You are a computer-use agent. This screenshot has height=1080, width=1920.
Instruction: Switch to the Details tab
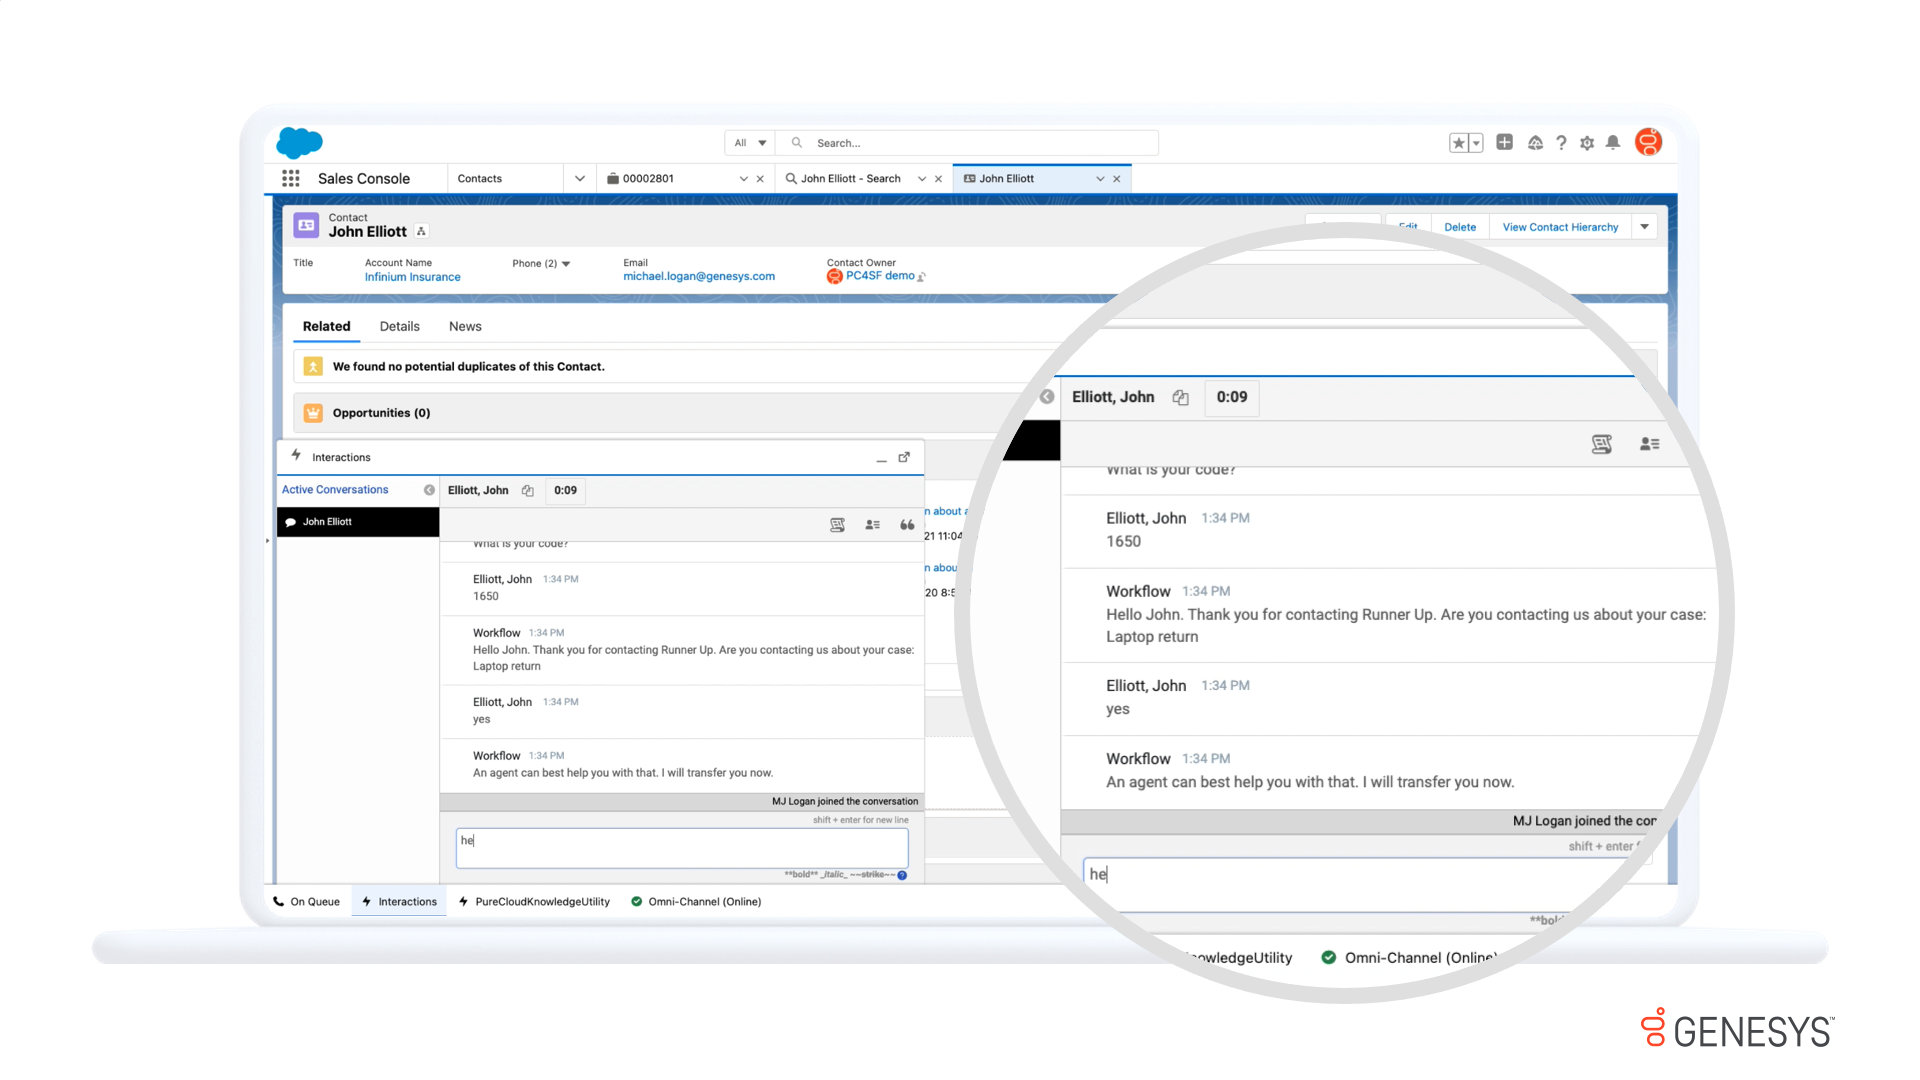tap(399, 326)
